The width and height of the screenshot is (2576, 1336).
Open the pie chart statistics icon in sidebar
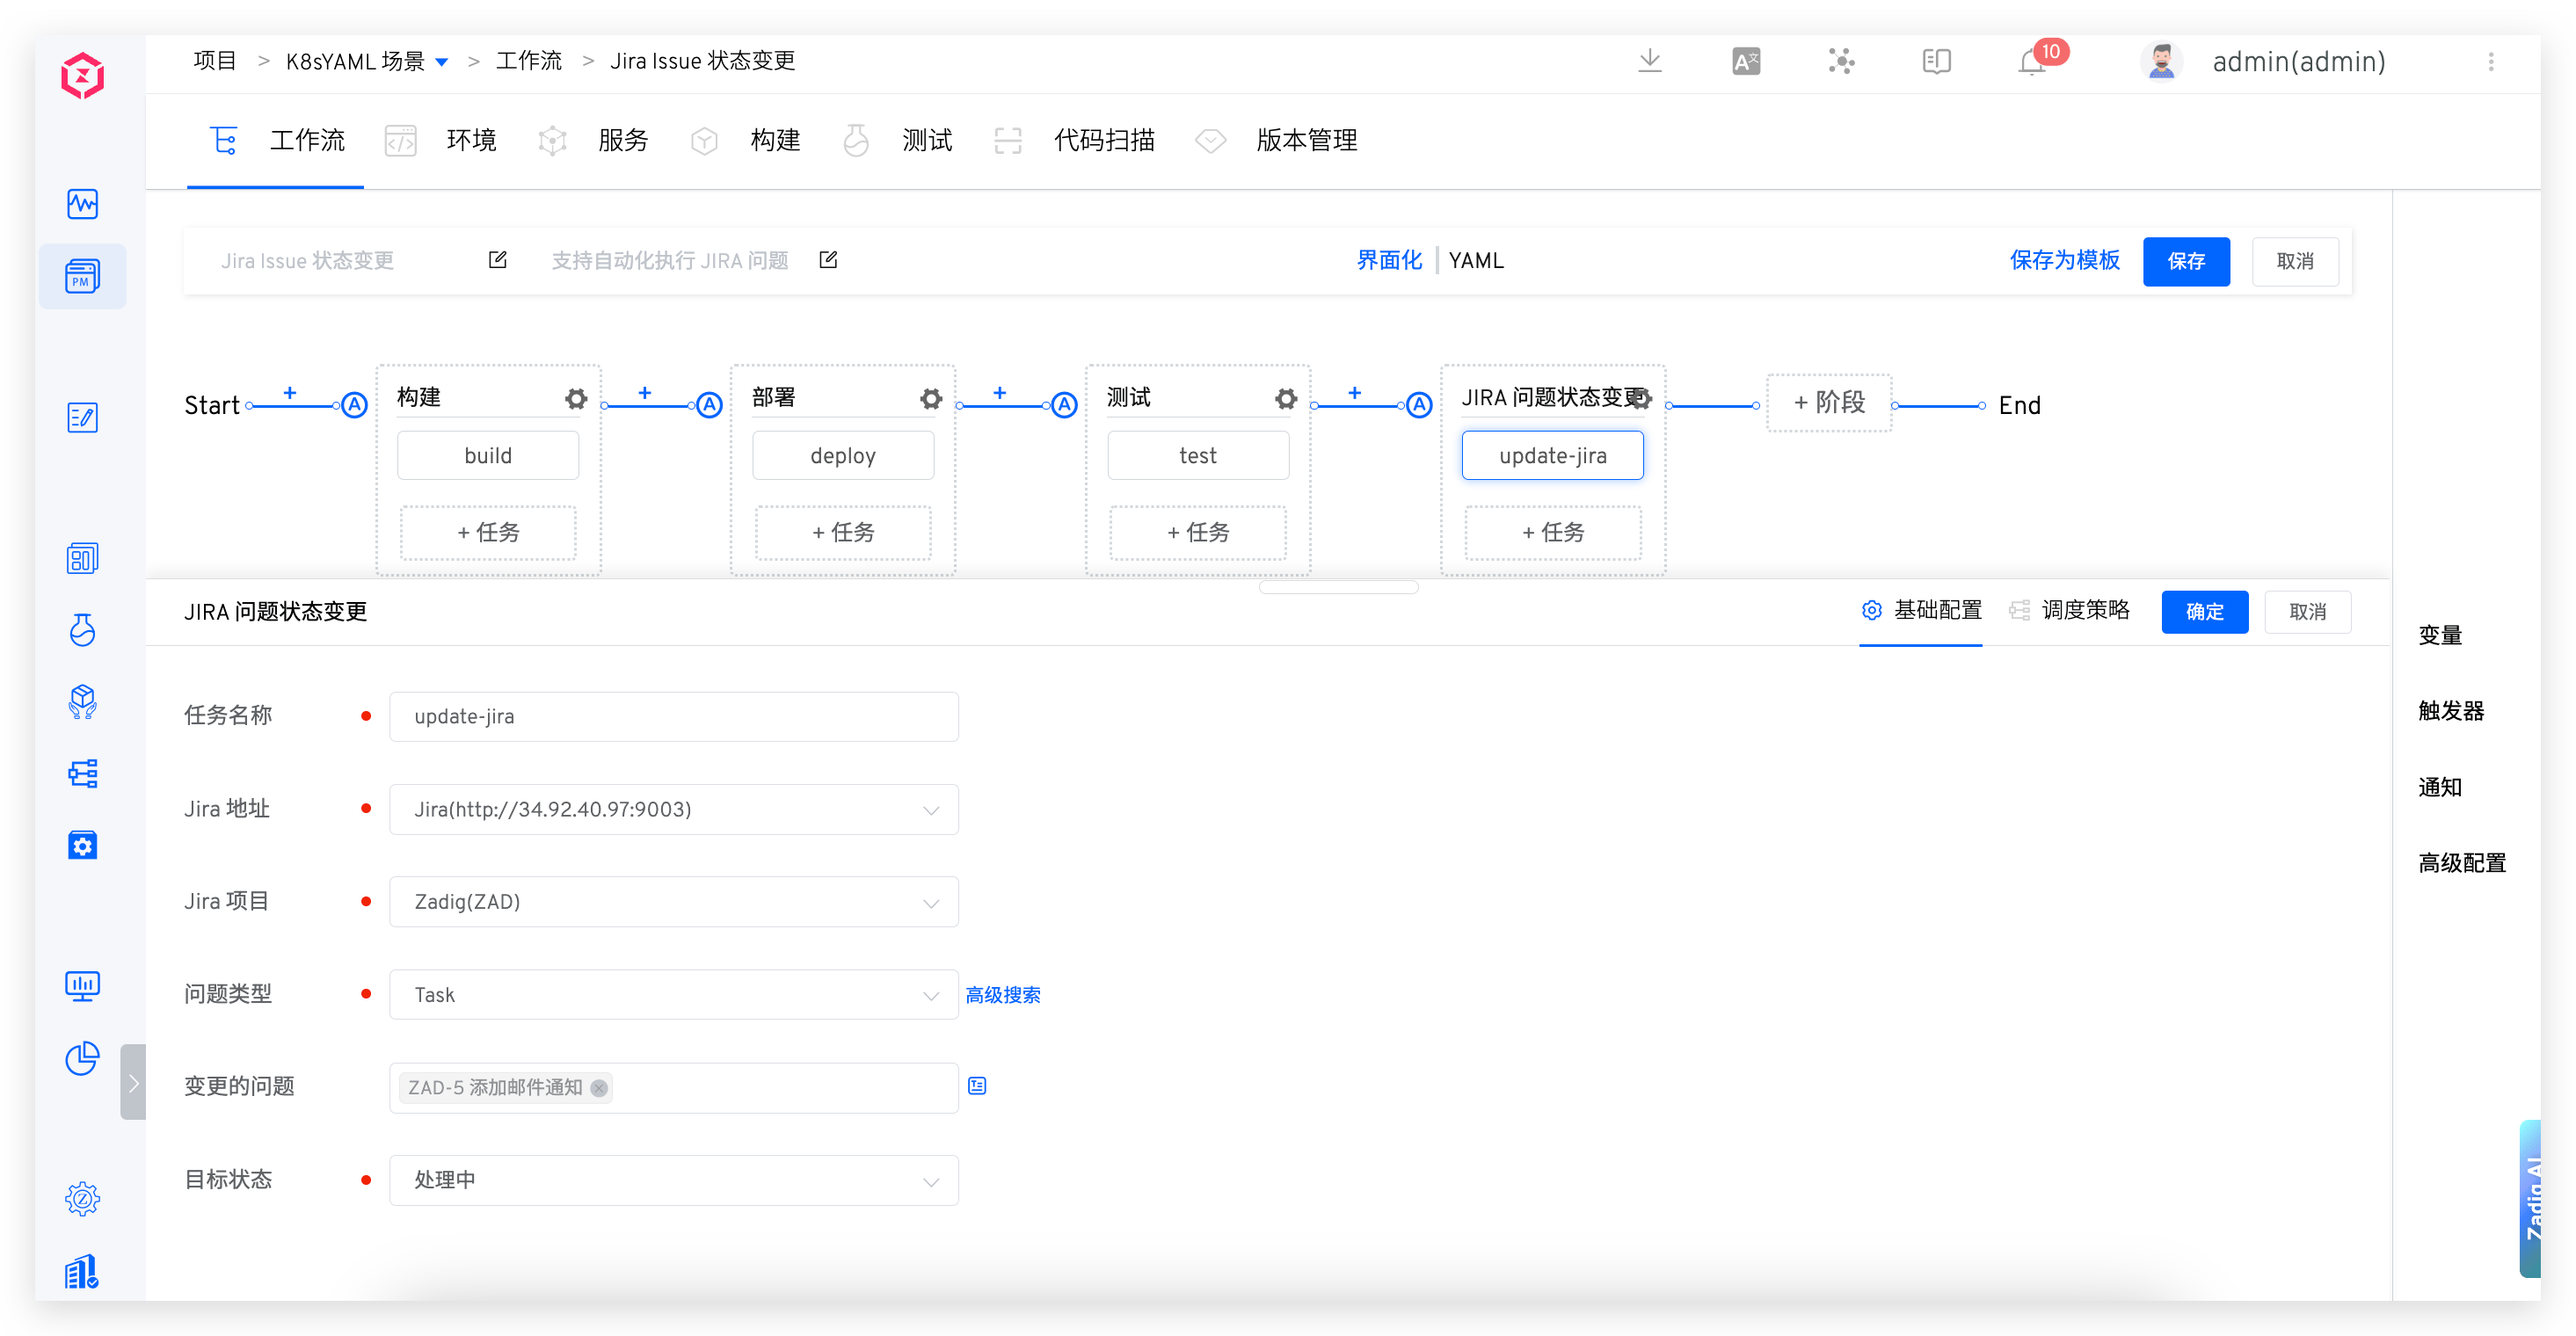pos(82,1058)
